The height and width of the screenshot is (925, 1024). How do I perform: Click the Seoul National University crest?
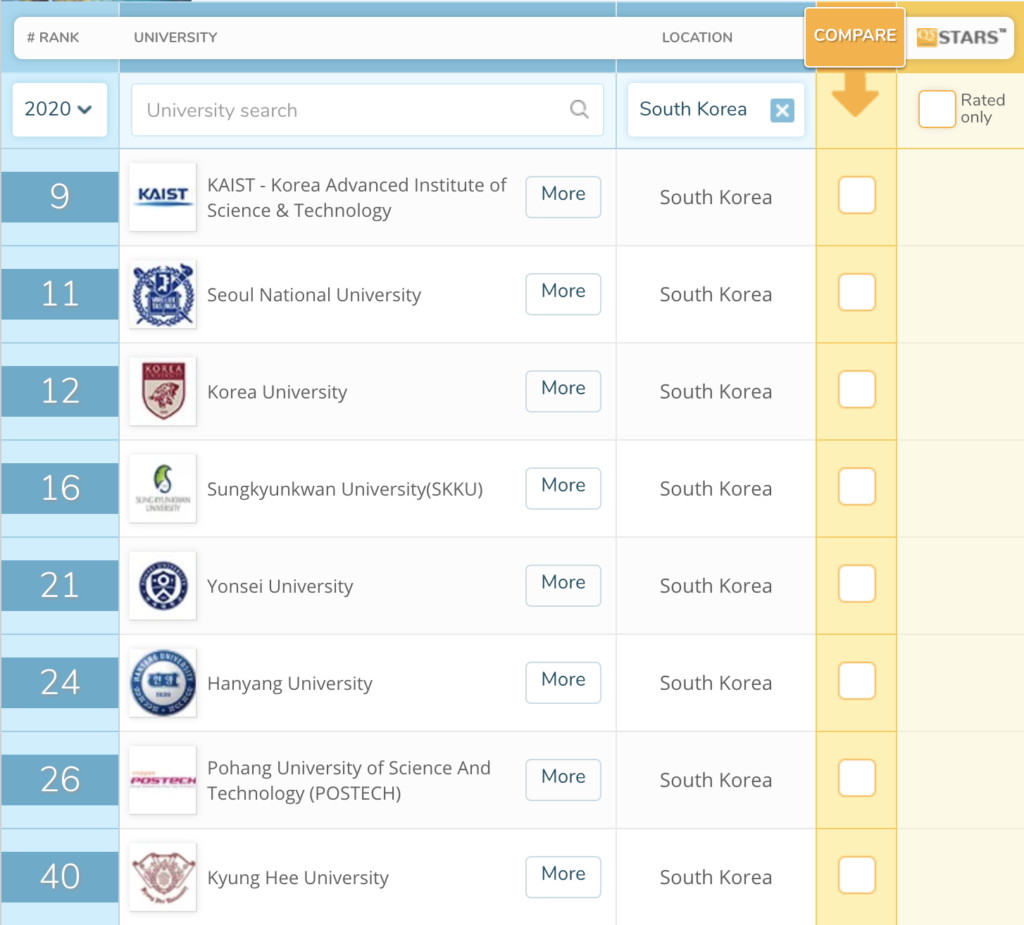(x=163, y=294)
